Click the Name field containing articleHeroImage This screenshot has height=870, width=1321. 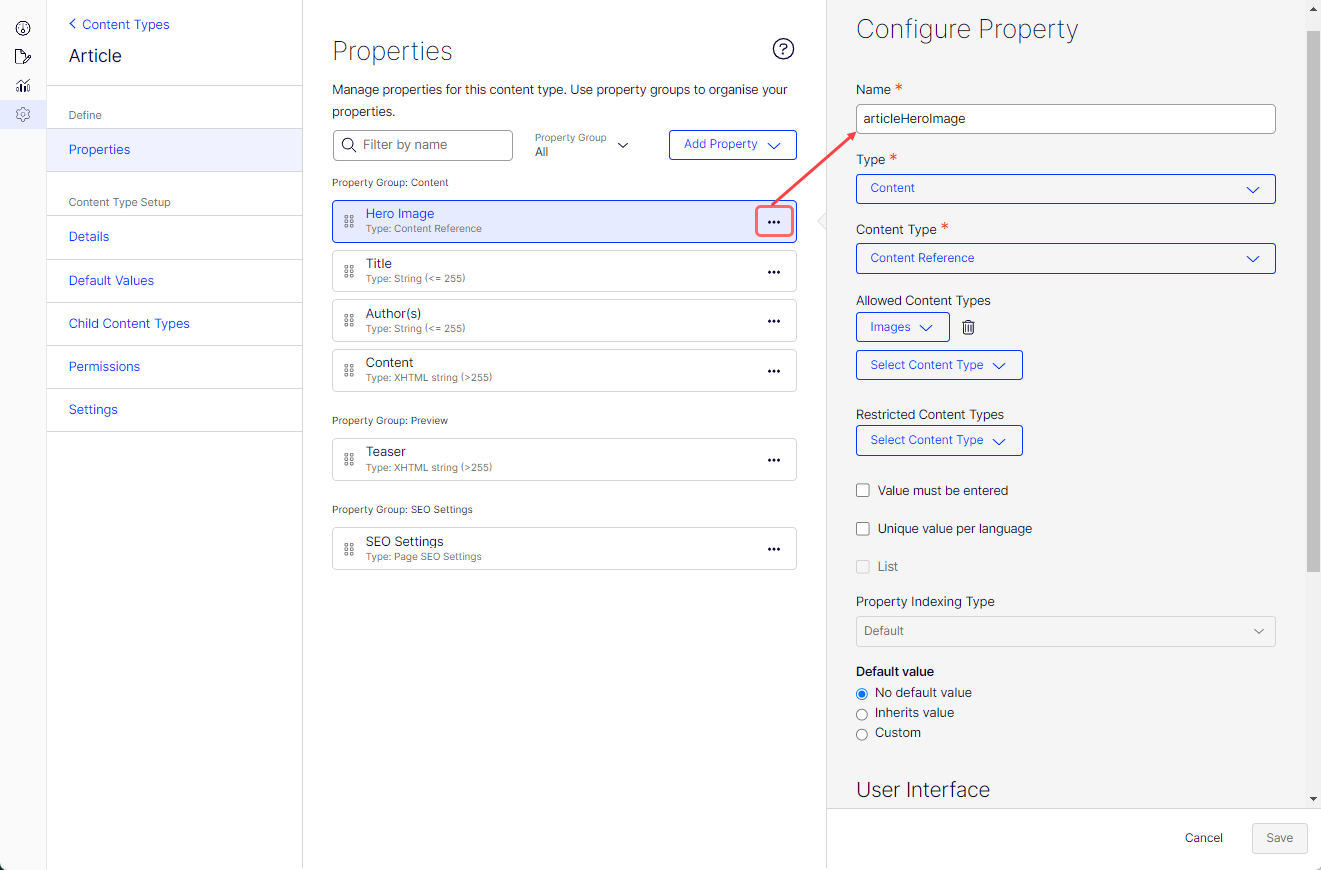tap(1066, 119)
